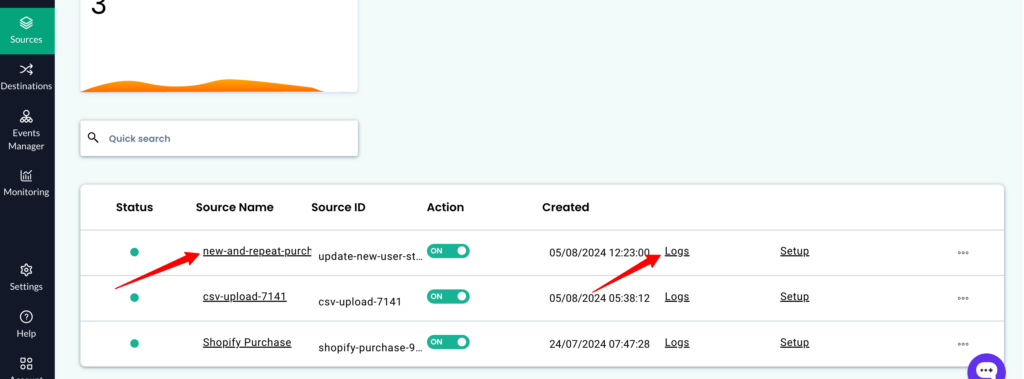Open the csv-upload-7141 source link
The width and height of the screenshot is (1024, 379).
pos(245,297)
